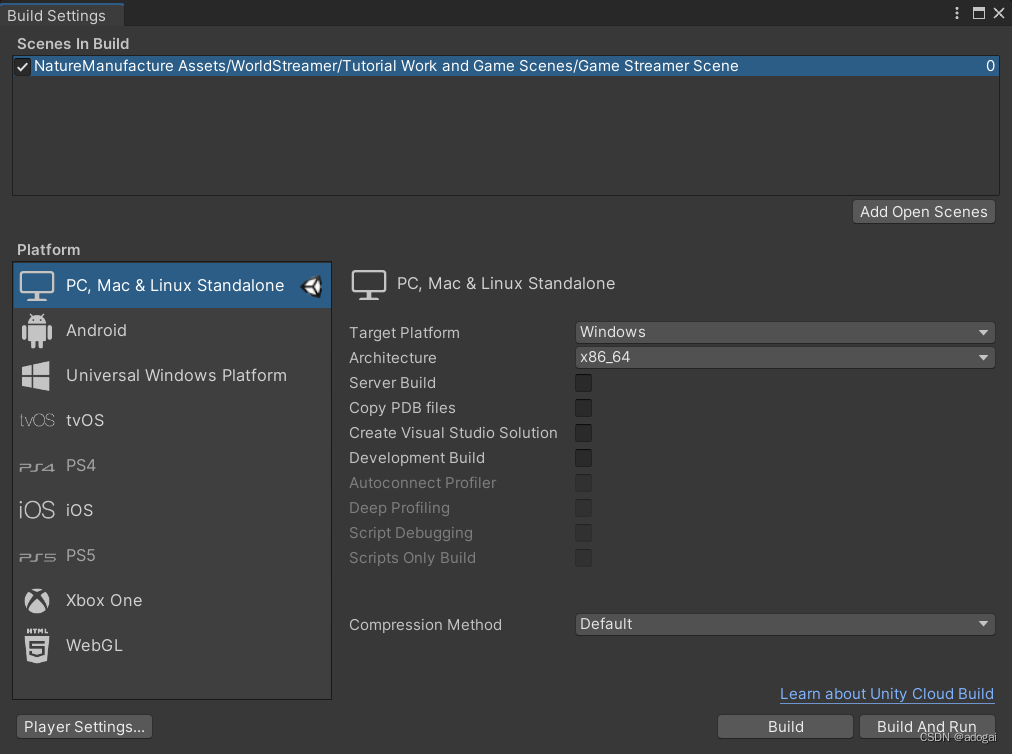The image size is (1012, 754).
Task: Click the Target Platform label
Action: coord(405,333)
